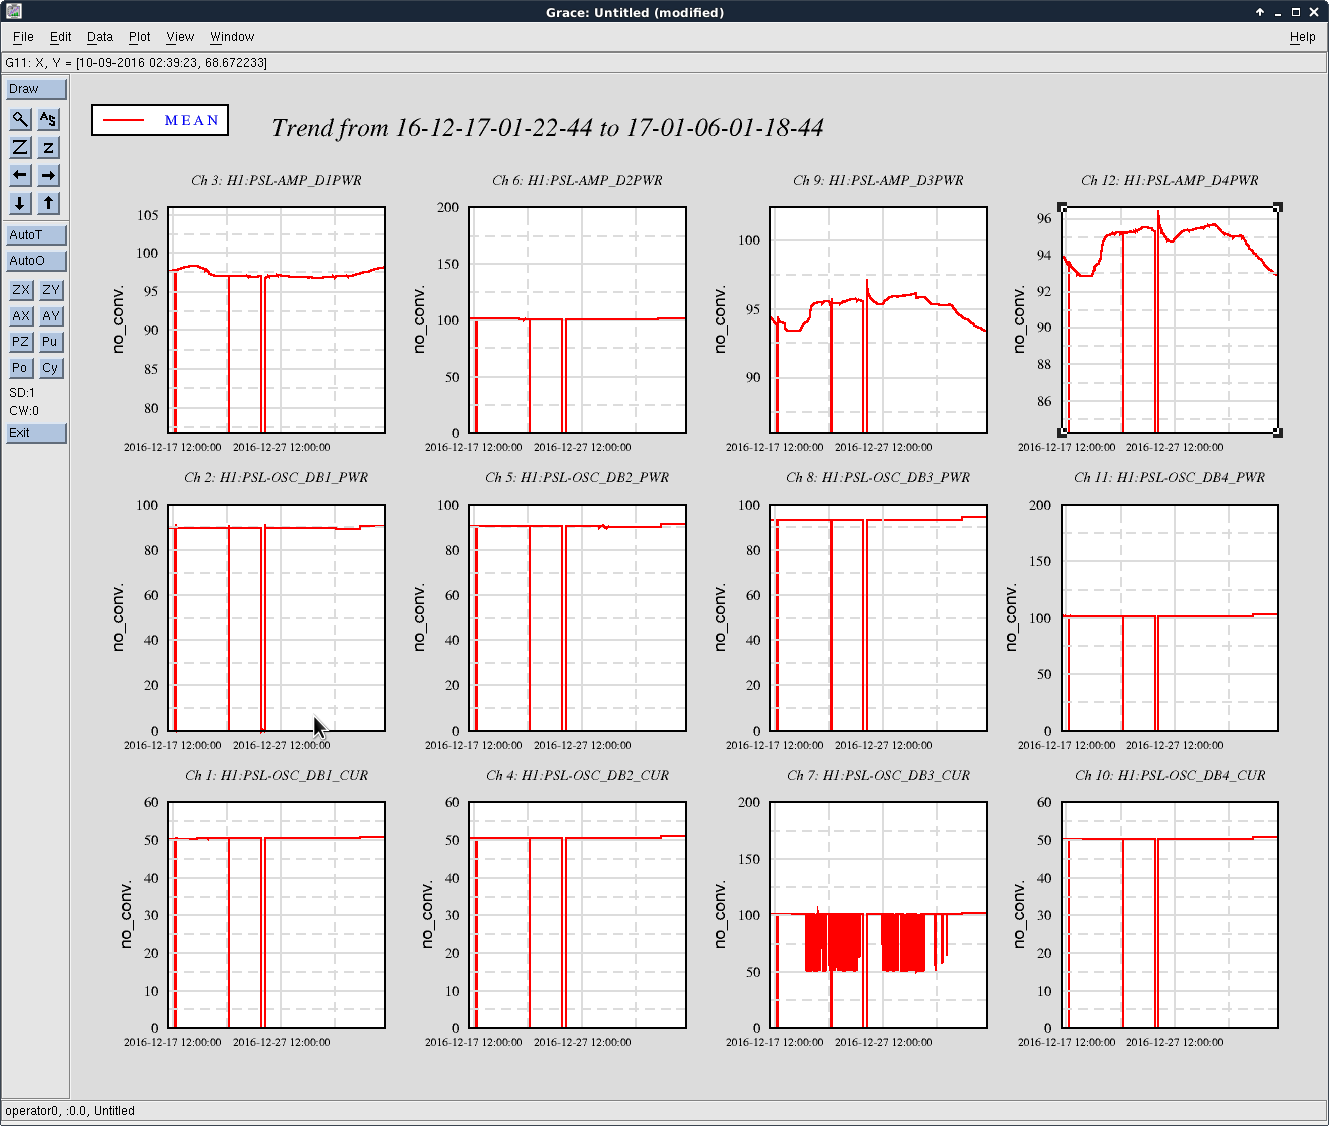Open the Data menu
This screenshot has width=1329, height=1126.
click(100, 37)
